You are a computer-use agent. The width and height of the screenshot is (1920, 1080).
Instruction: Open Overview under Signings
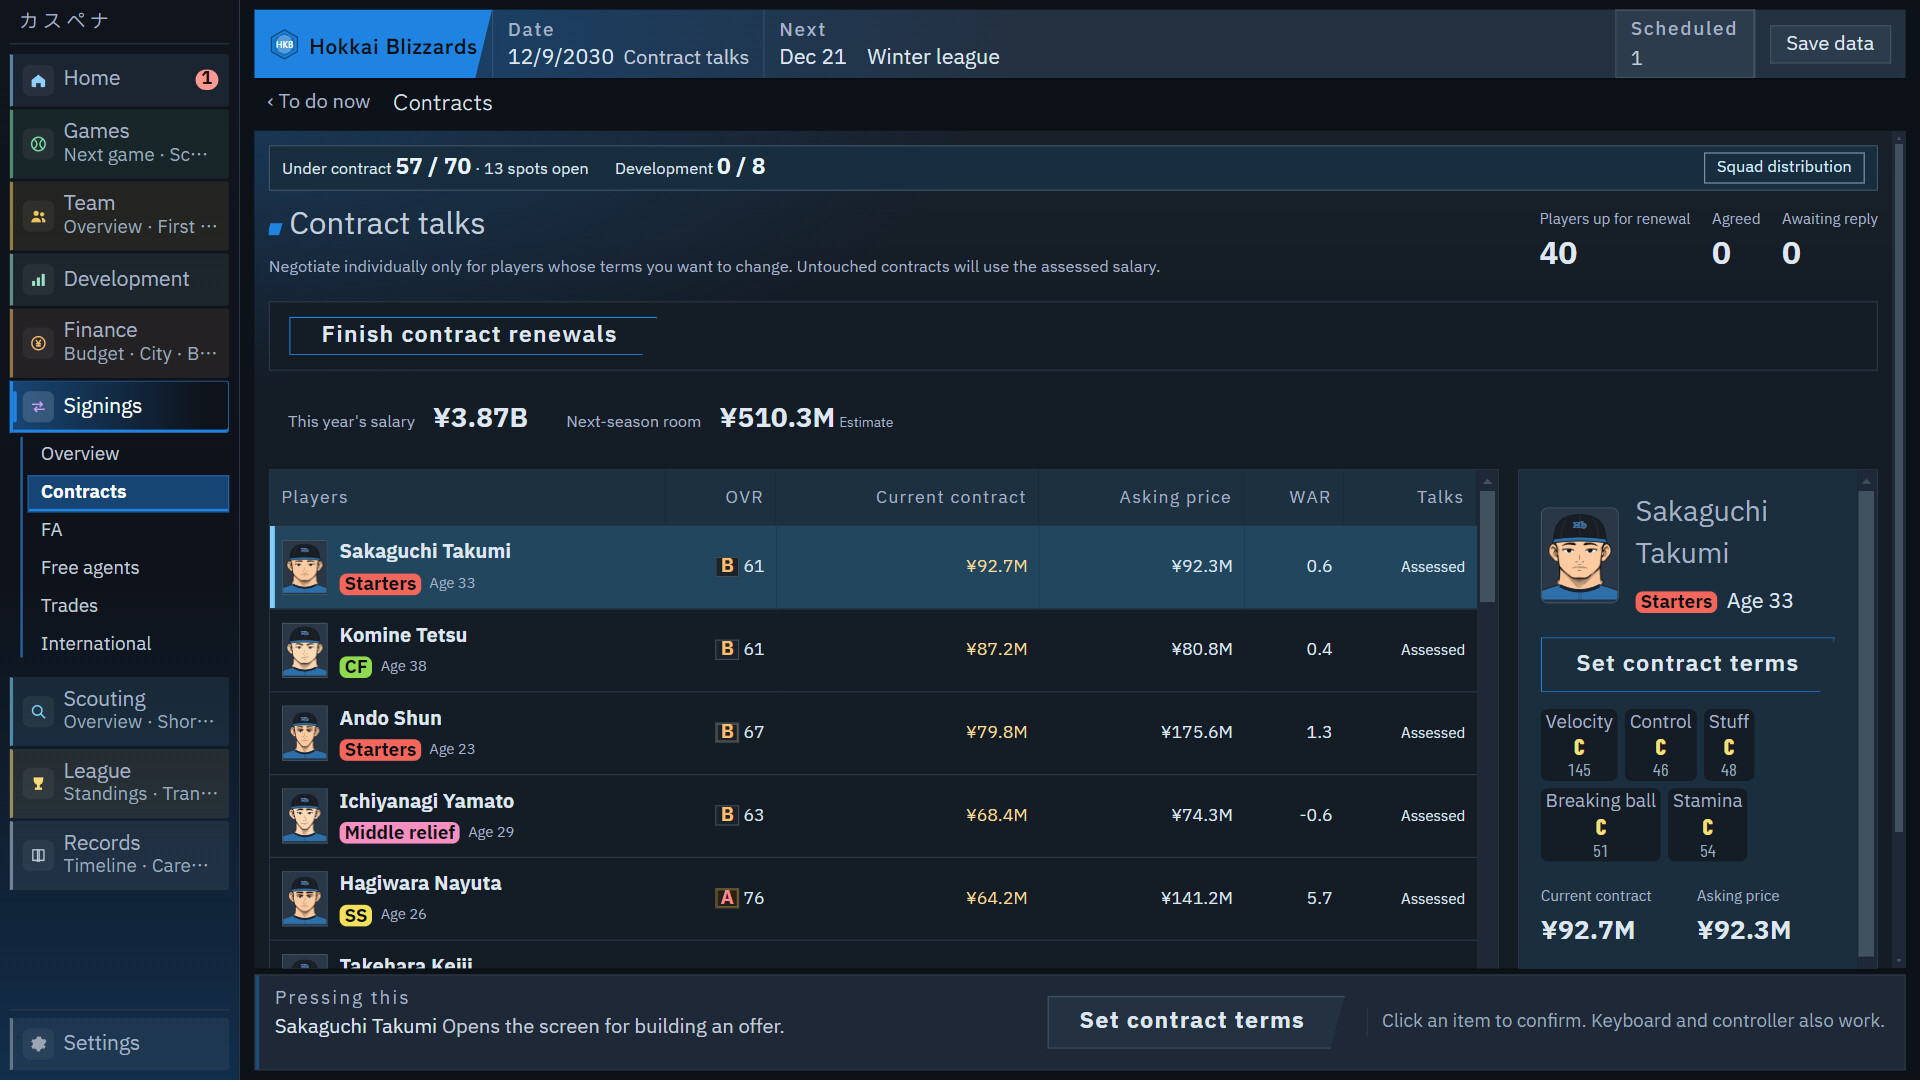[80, 454]
